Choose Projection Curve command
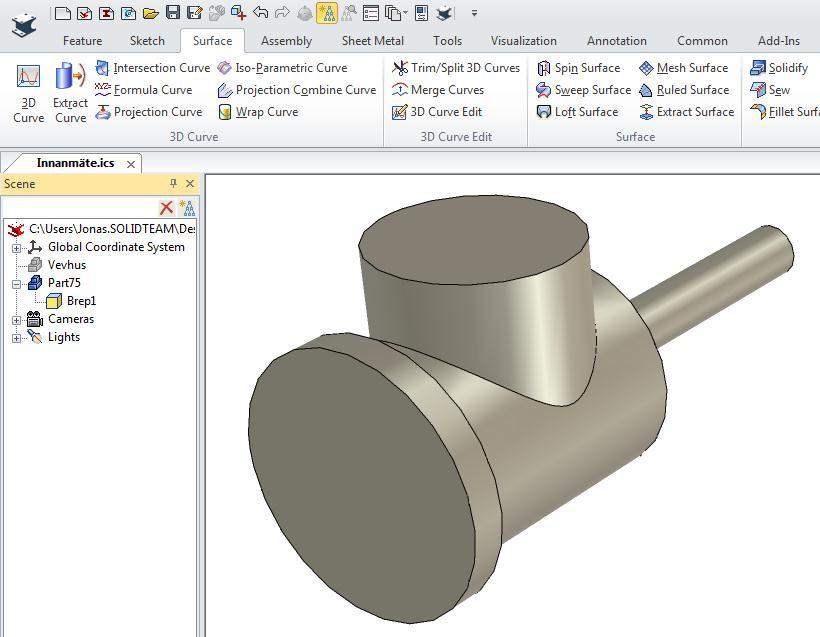The width and height of the screenshot is (820, 637). [x=149, y=112]
